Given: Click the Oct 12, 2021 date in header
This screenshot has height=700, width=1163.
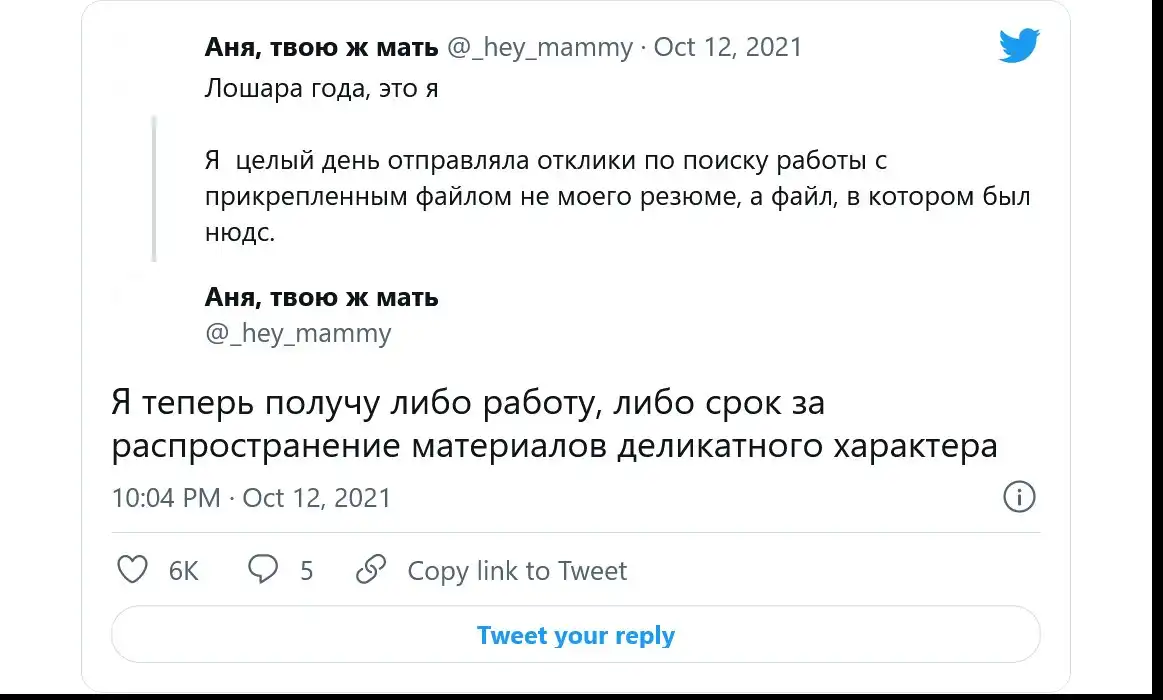Looking at the screenshot, I should (x=727, y=47).
